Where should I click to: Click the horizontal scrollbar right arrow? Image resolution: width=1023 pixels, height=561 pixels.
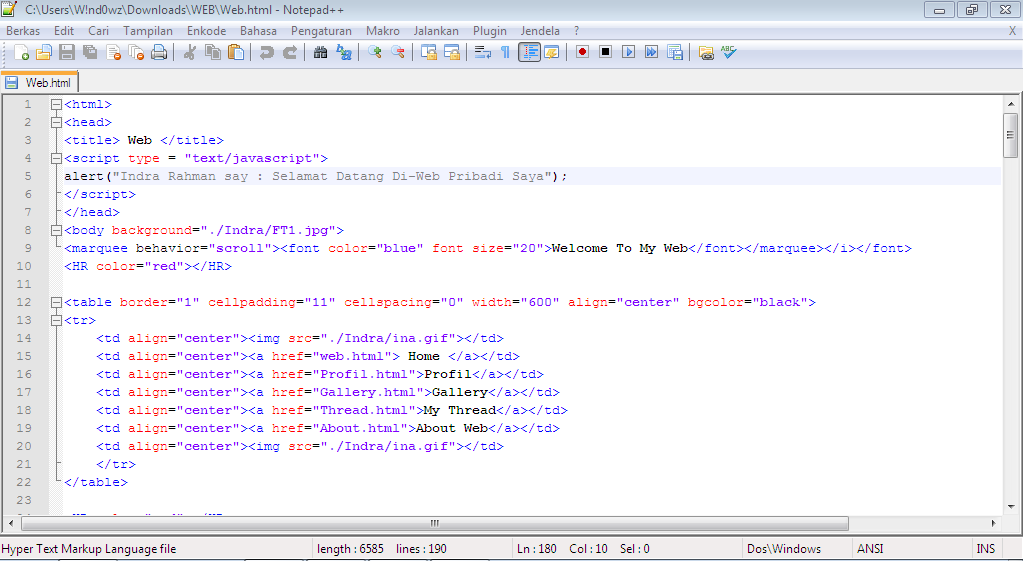click(994, 523)
